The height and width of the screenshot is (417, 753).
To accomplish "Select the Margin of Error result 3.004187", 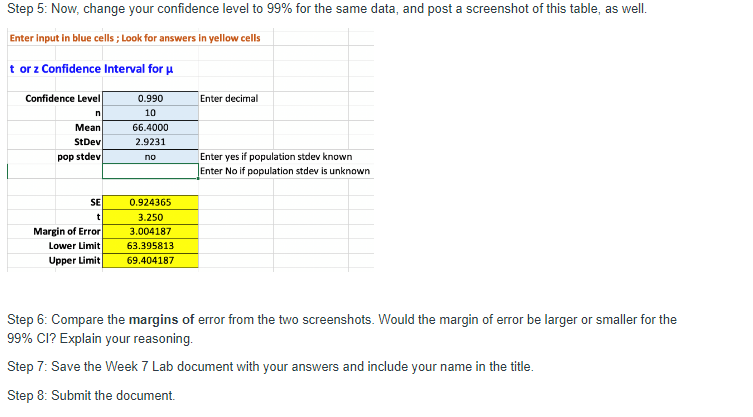I will [150, 232].
